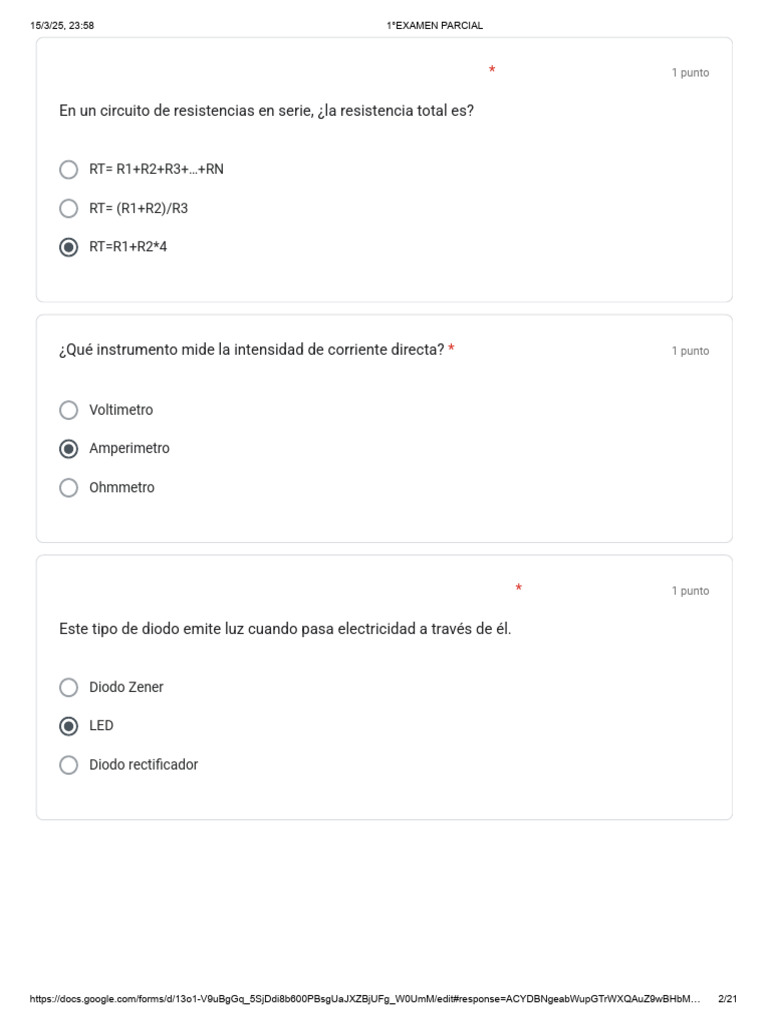Screen dimensions: 768x1024
Task: Click the 15/3/25, 23:58 timestamp
Action: pos(62,26)
